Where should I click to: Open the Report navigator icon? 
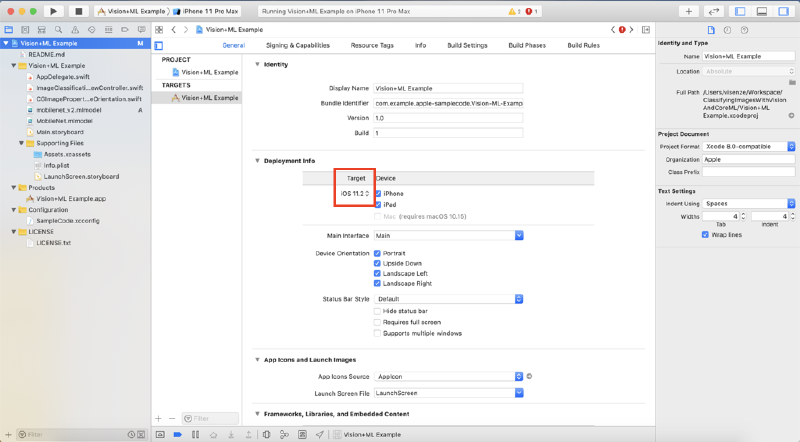point(141,30)
